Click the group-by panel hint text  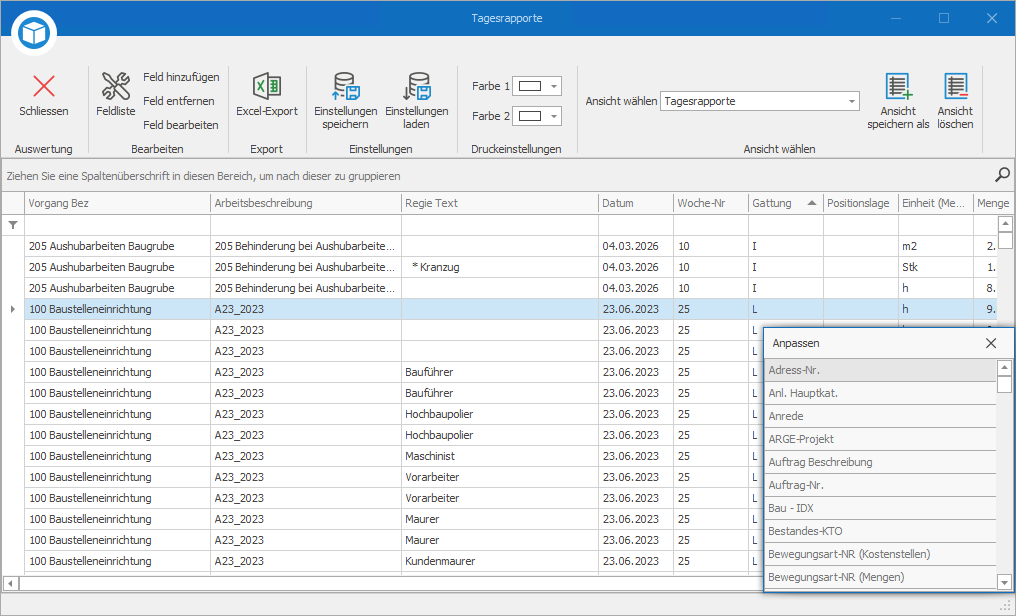(203, 176)
